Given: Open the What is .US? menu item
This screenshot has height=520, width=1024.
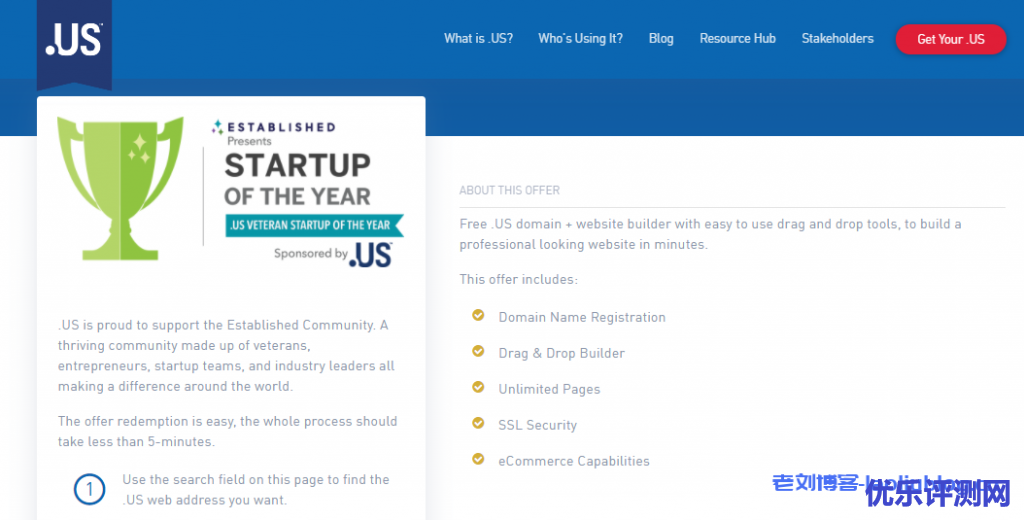Looking at the screenshot, I should [x=478, y=39].
